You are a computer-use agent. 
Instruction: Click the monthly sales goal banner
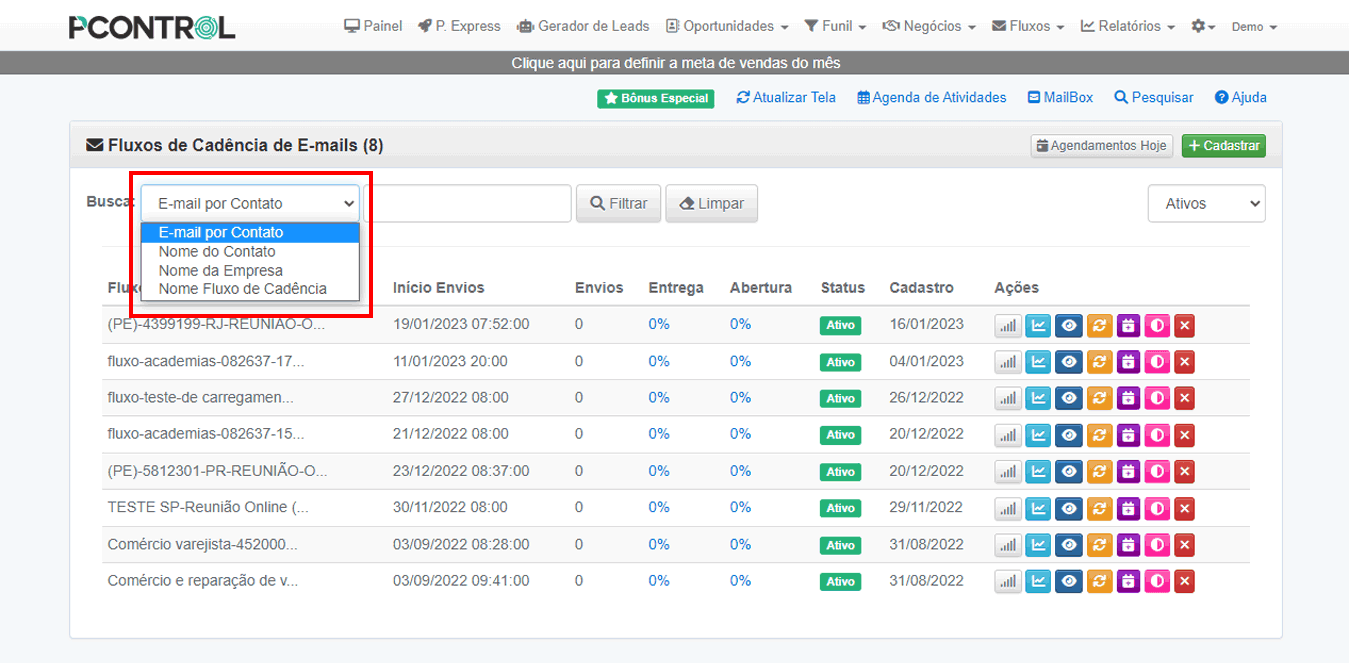click(675, 63)
